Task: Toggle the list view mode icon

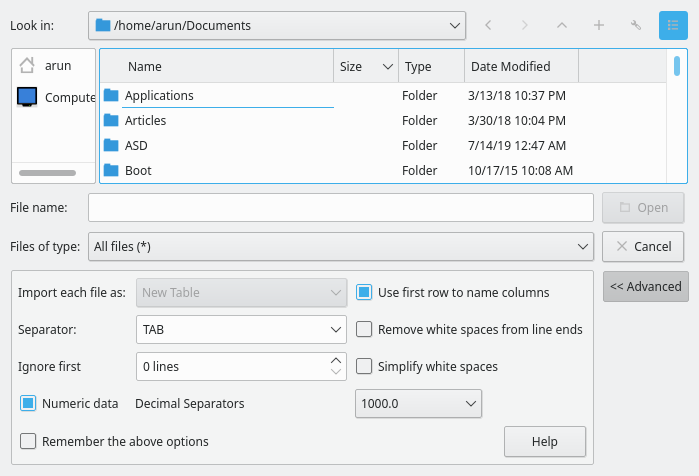Action: coord(673,25)
